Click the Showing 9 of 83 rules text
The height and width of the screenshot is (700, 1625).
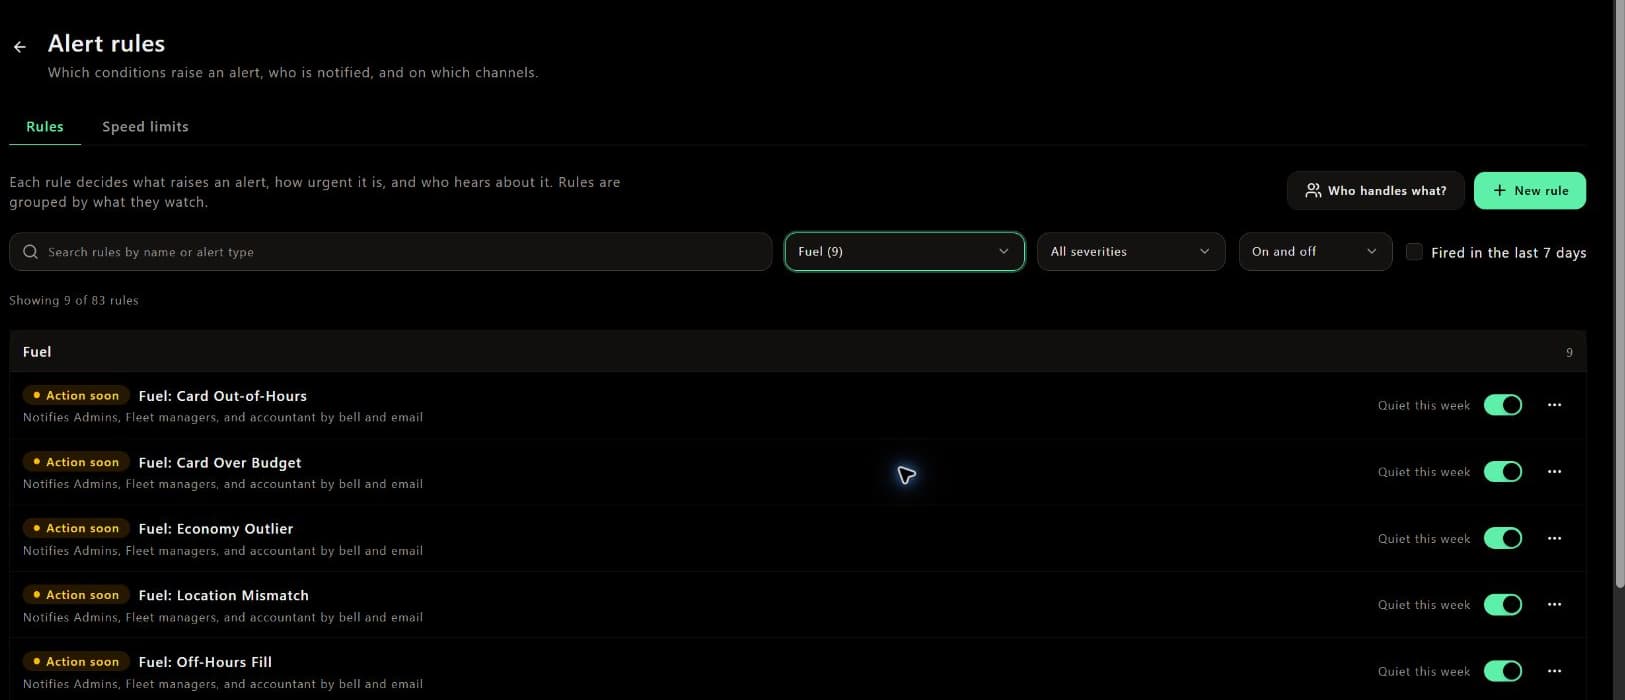pyautogui.click(x=74, y=300)
